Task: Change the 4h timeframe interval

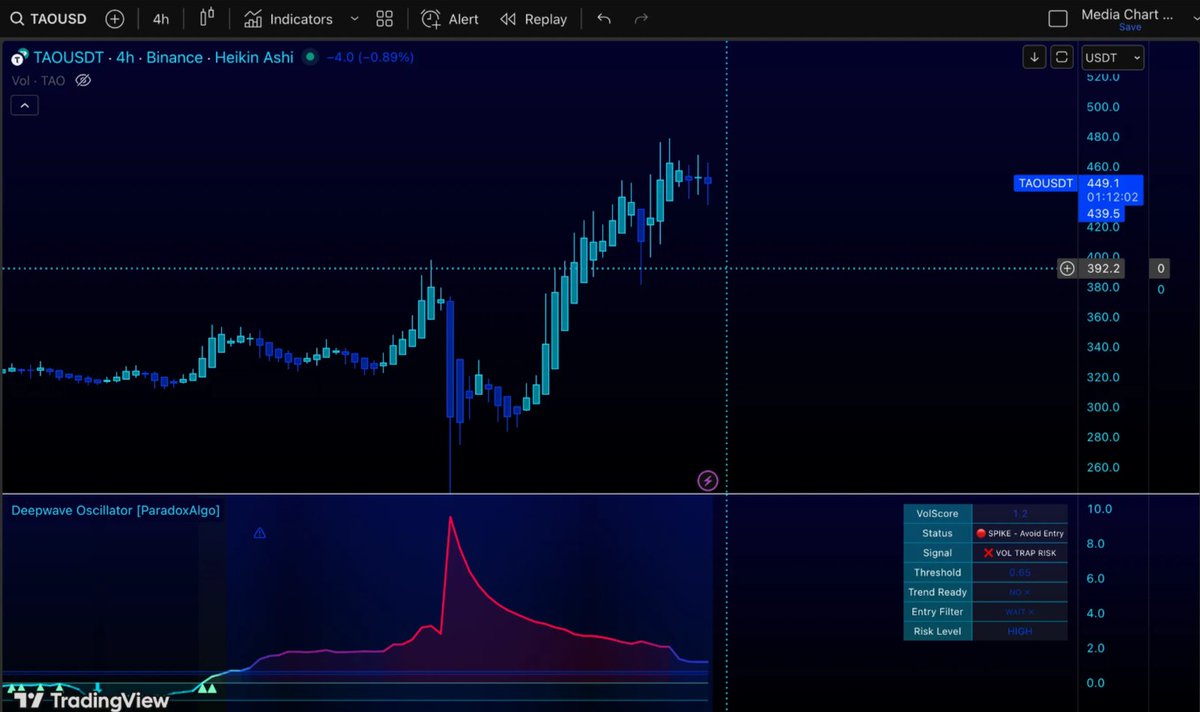Action: click(x=161, y=19)
